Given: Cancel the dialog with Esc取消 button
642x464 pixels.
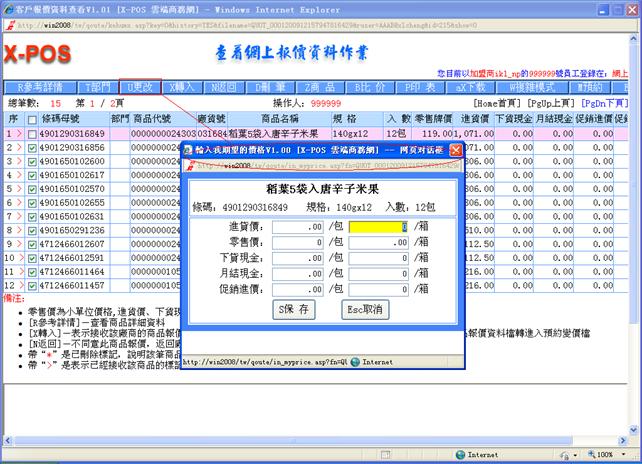Looking at the screenshot, I should click(366, 309).
